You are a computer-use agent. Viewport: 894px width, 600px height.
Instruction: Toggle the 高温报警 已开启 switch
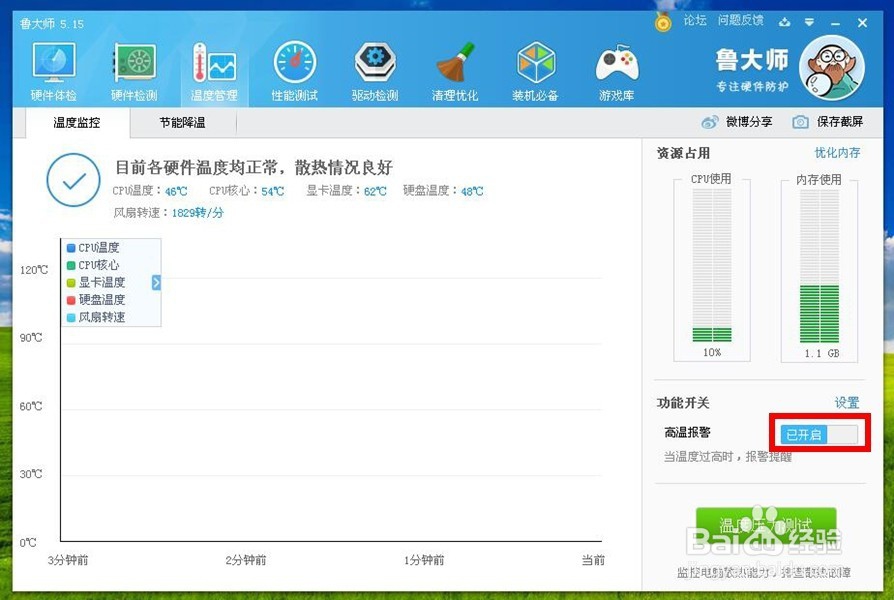[x=819, y=435]
